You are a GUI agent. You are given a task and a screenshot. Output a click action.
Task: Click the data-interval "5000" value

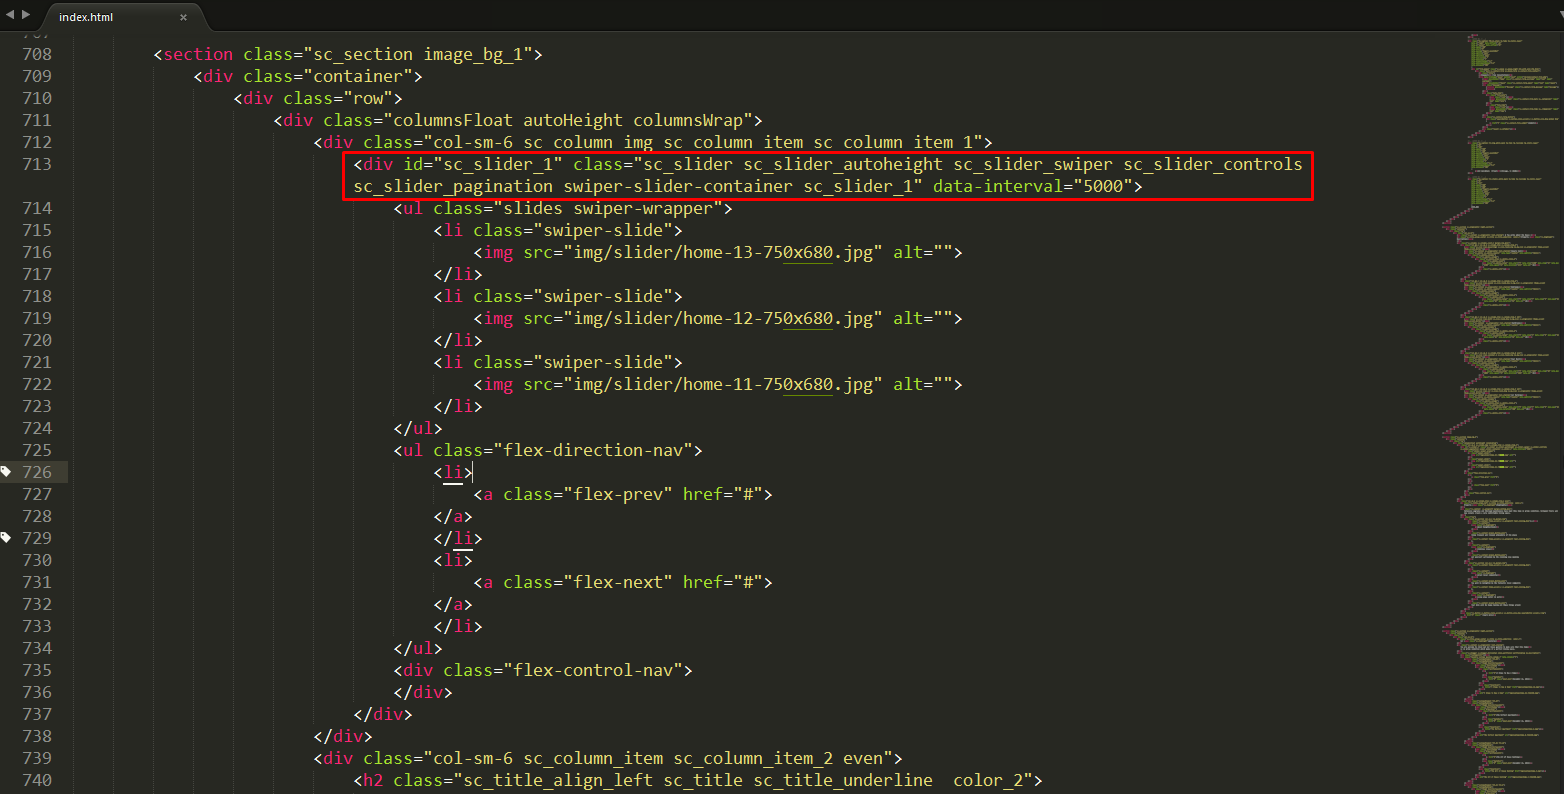pyautogui.click(x=1102, y=186)
